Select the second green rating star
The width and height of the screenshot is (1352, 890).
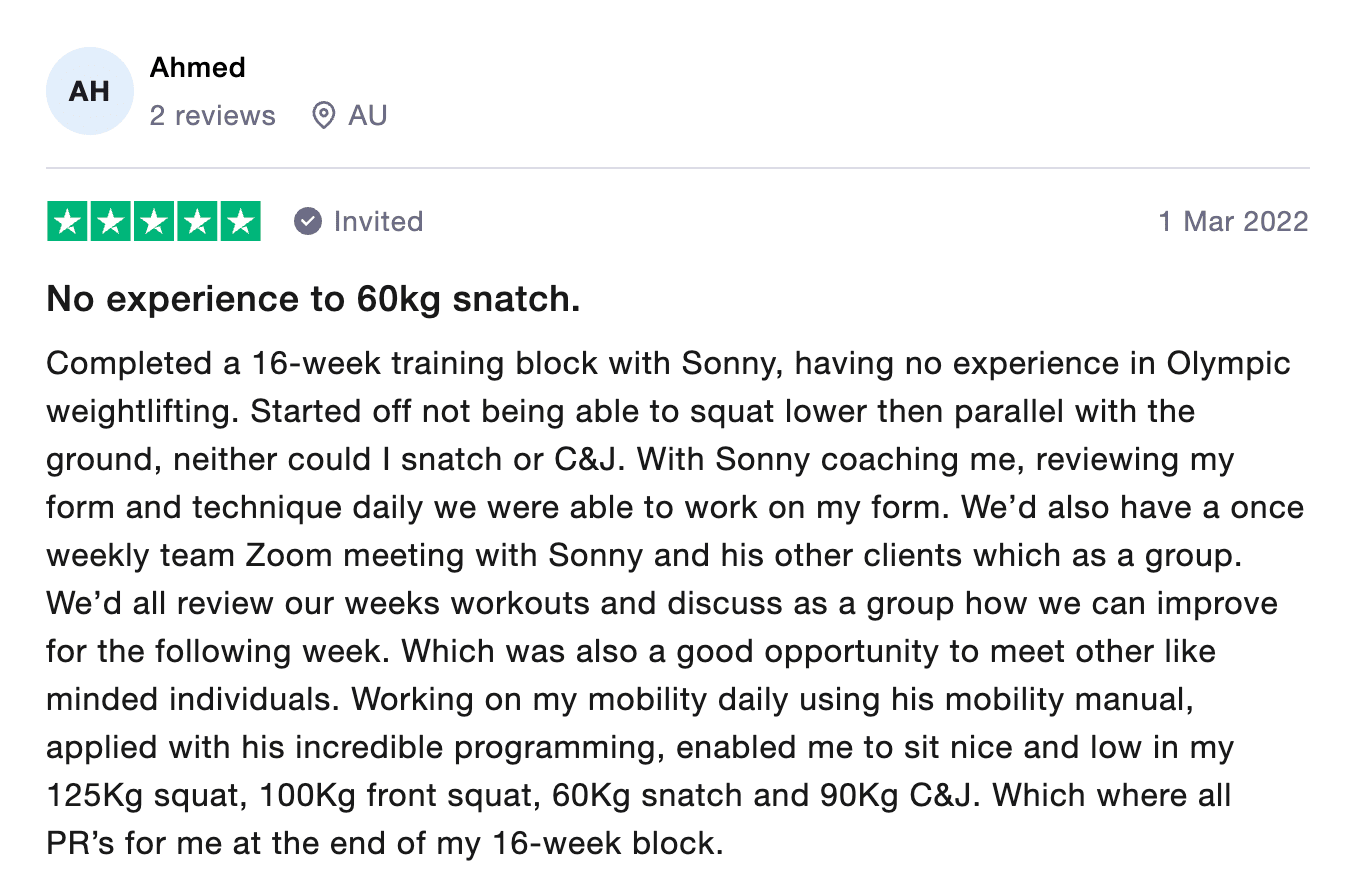coord(111,221)
